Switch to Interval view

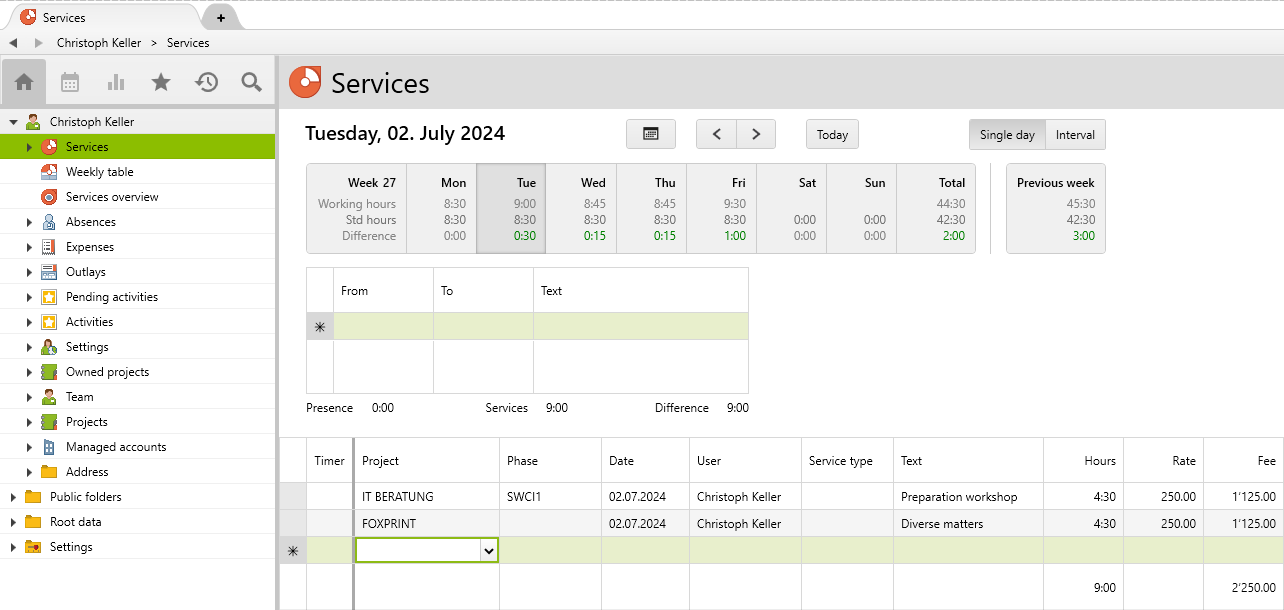click(x=1075, y=135)
